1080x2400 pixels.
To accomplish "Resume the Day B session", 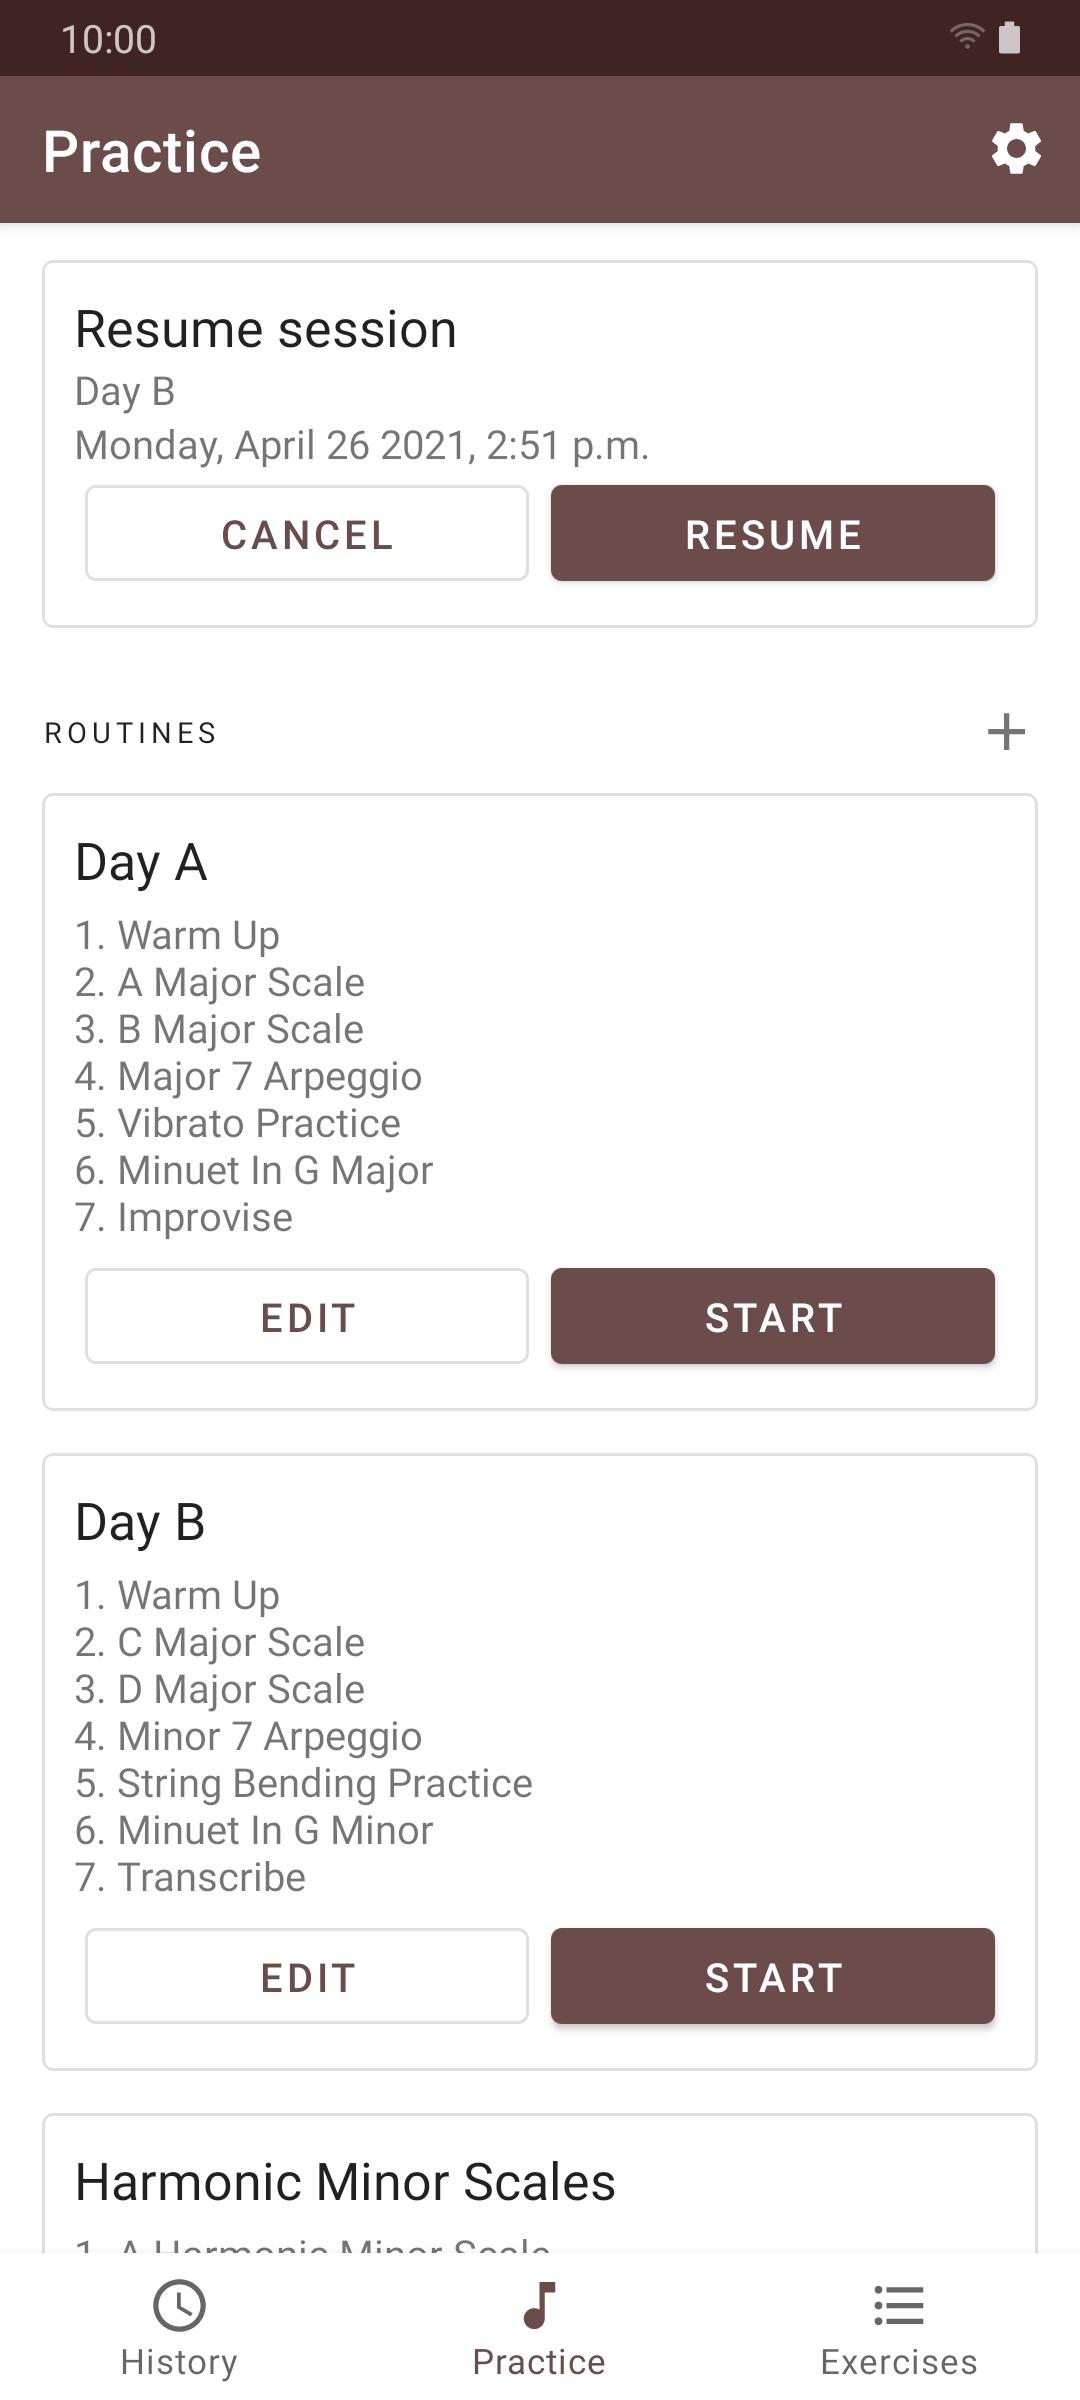I will click(772, 534).
